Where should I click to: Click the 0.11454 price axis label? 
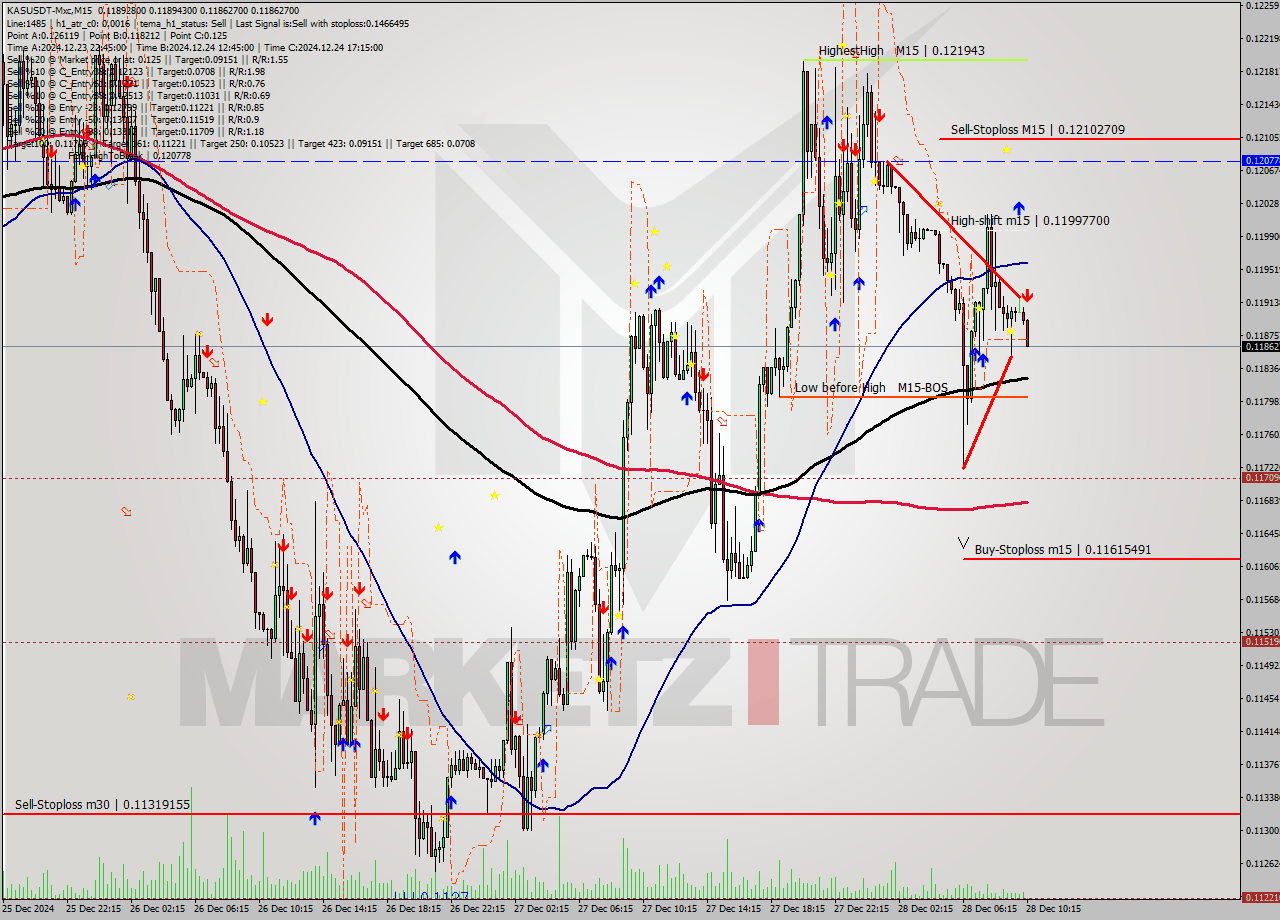coord(1262,698)
